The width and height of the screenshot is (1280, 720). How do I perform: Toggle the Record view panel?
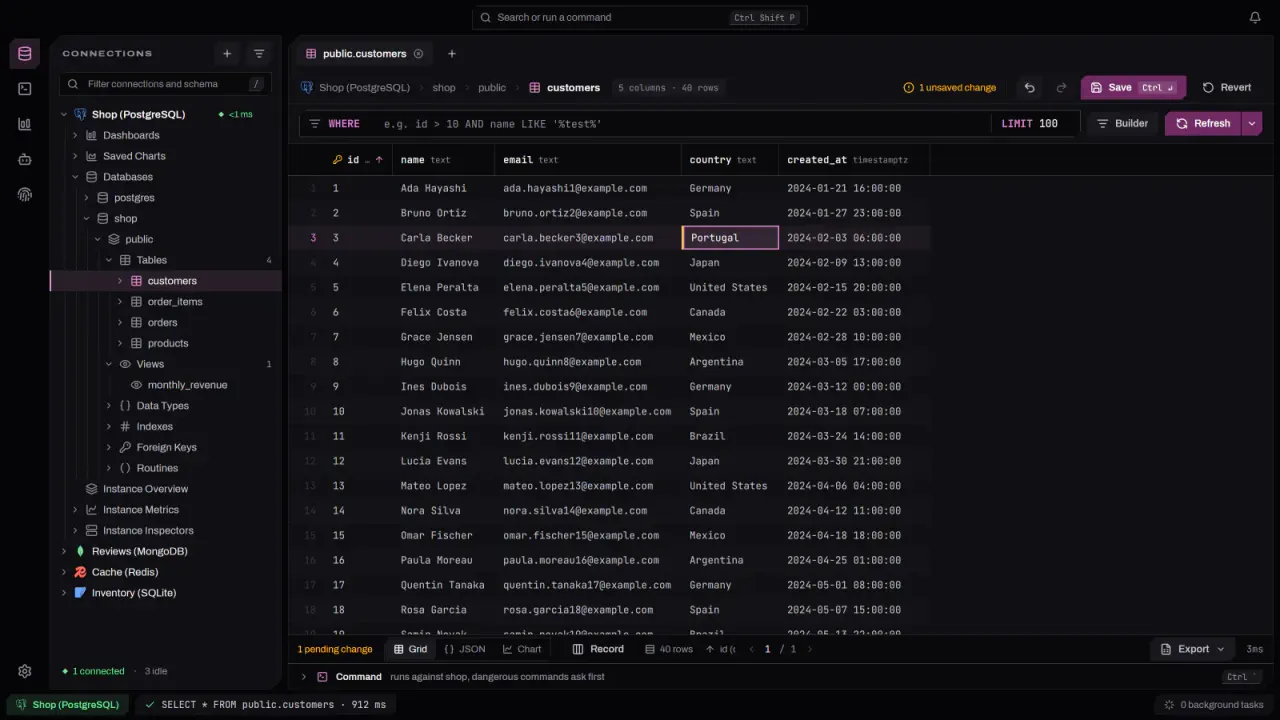tap(598, 649)
